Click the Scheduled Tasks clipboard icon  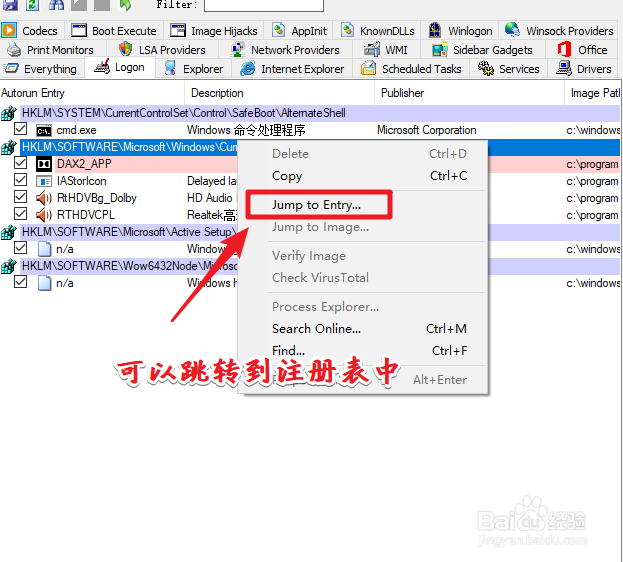click(x=368, y=68)
